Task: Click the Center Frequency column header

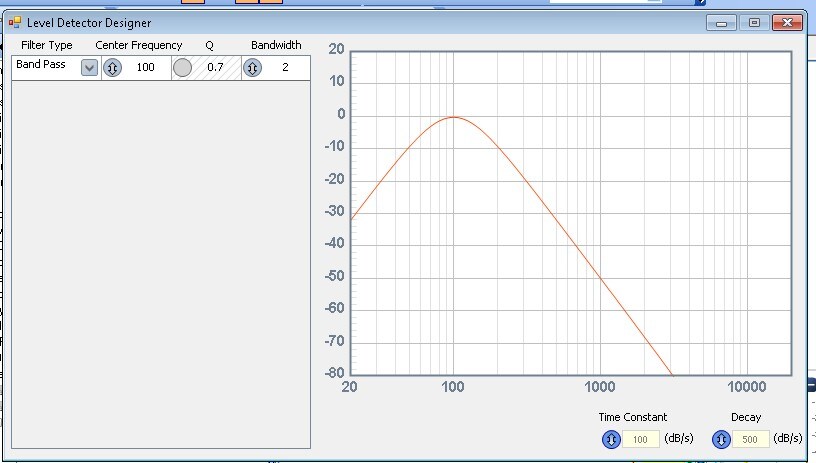Action: coord(139,45)
